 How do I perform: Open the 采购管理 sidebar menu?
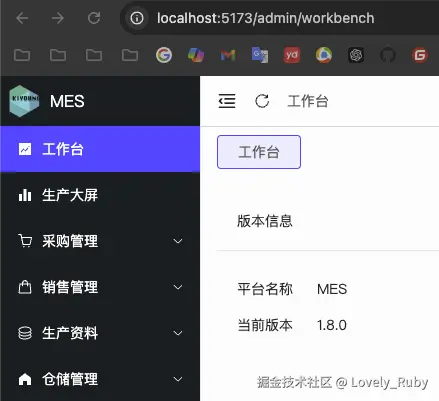100,241
